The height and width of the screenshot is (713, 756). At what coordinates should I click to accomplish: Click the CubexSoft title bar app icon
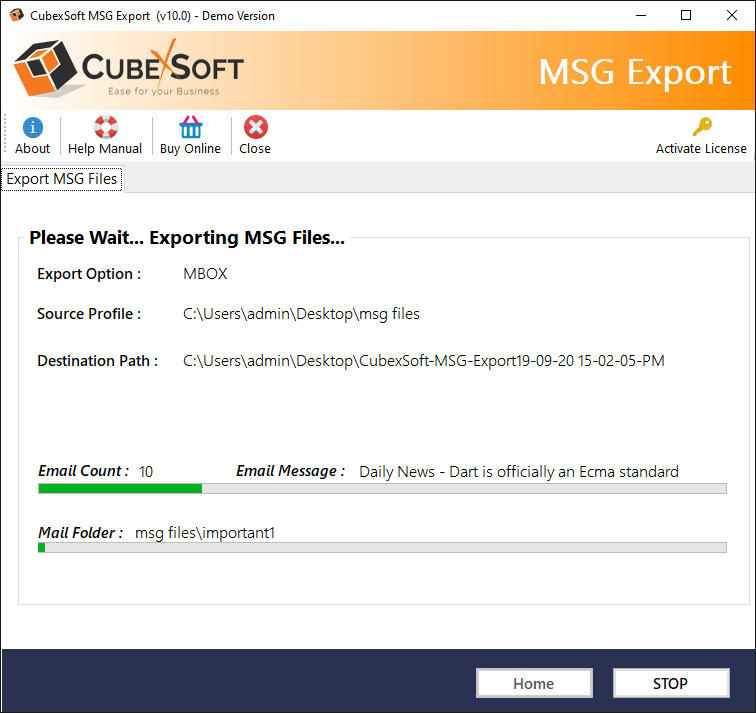pyautogui.click(x=16, y=15)
